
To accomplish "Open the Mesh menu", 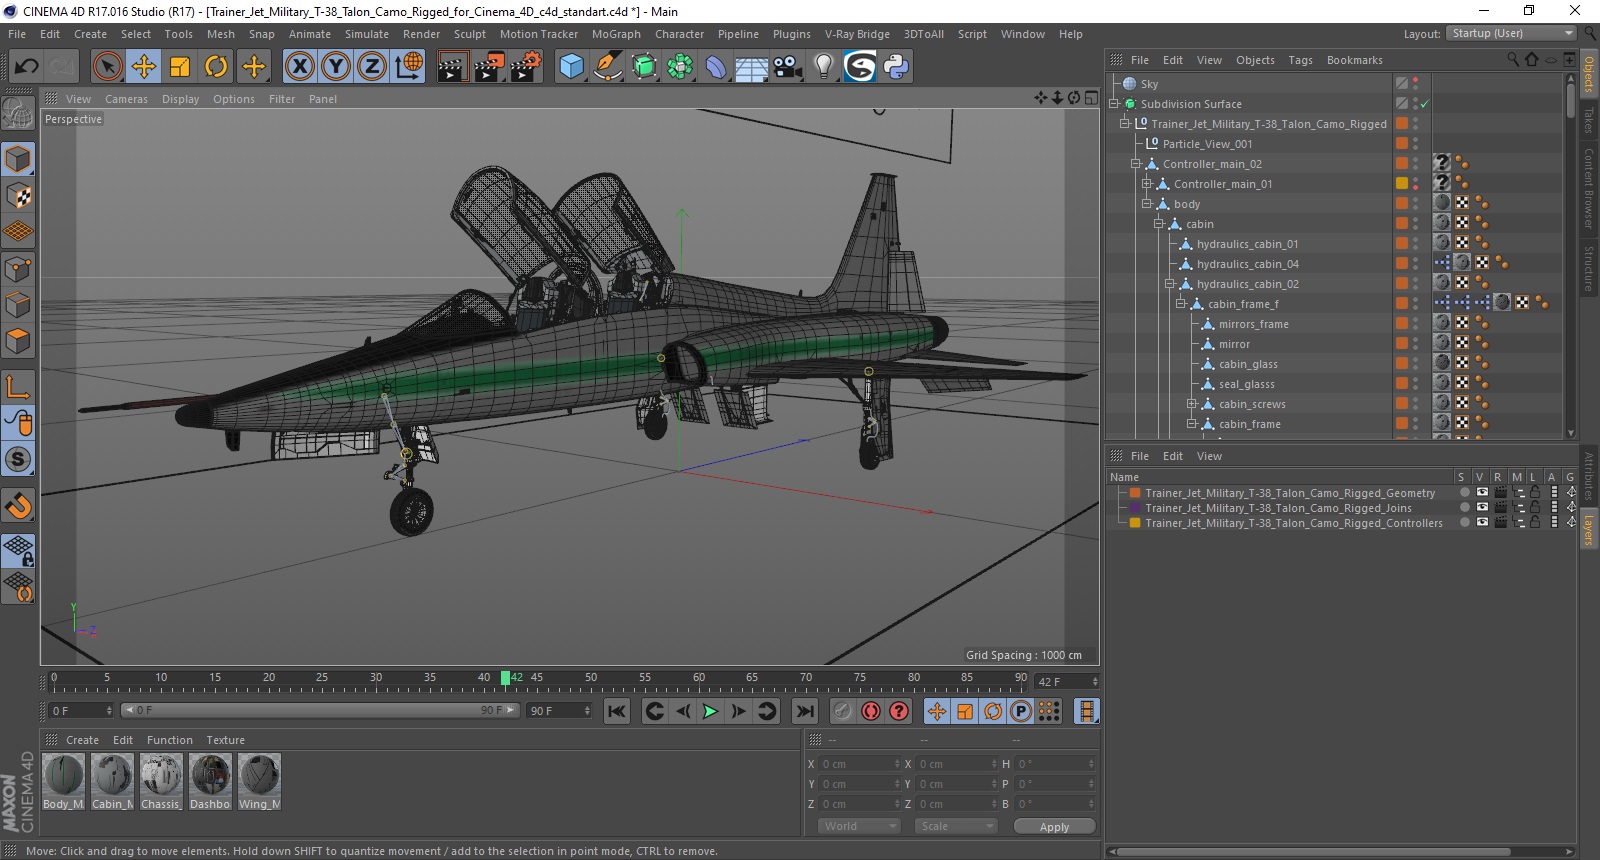I will coord(220,34).
